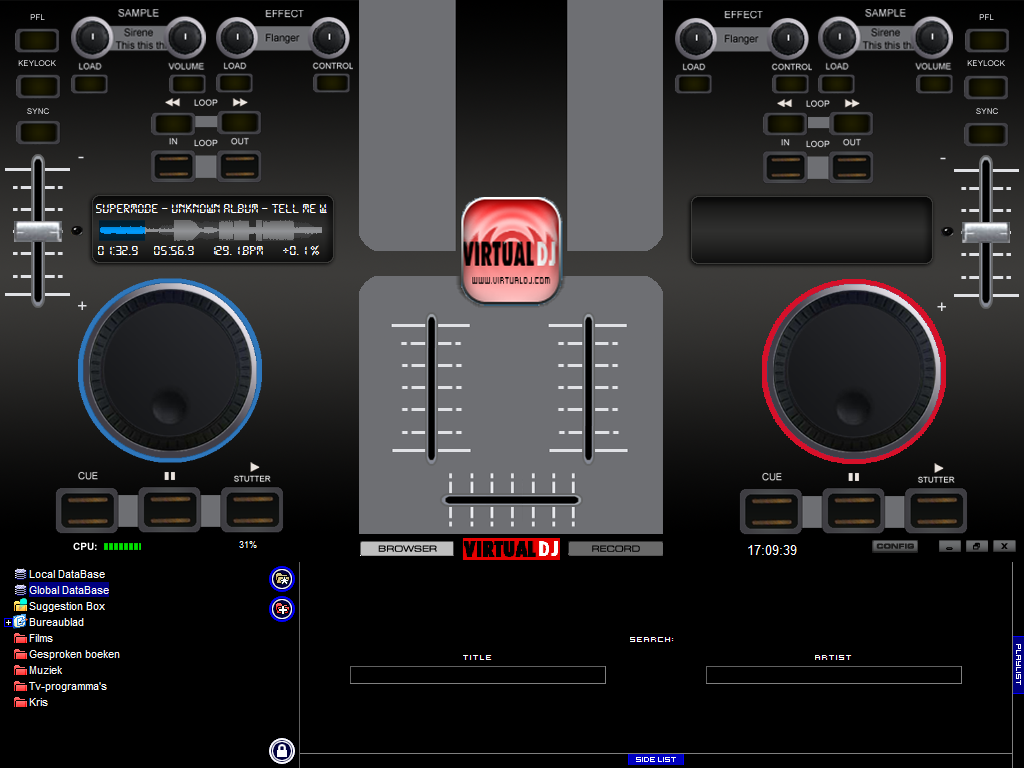Pause the left deck
Screen dimensions: 1024x768
[x=170, y=509]
